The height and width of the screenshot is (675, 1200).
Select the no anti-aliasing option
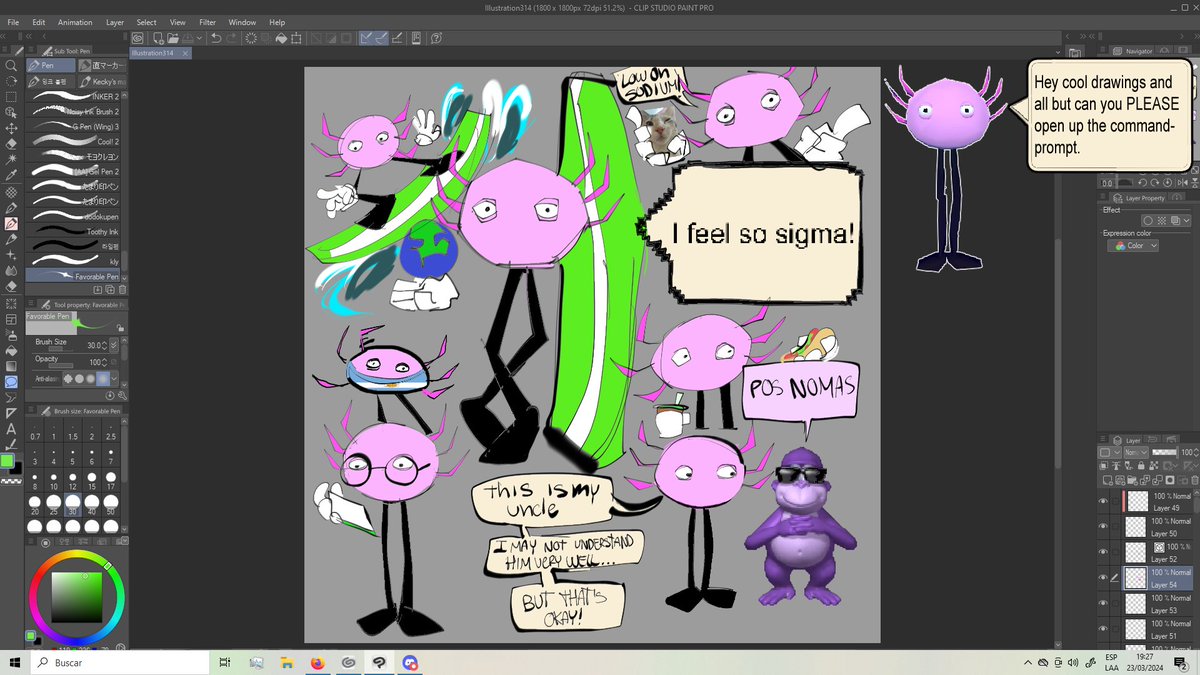pyautogui.click(x=68, y=378)
